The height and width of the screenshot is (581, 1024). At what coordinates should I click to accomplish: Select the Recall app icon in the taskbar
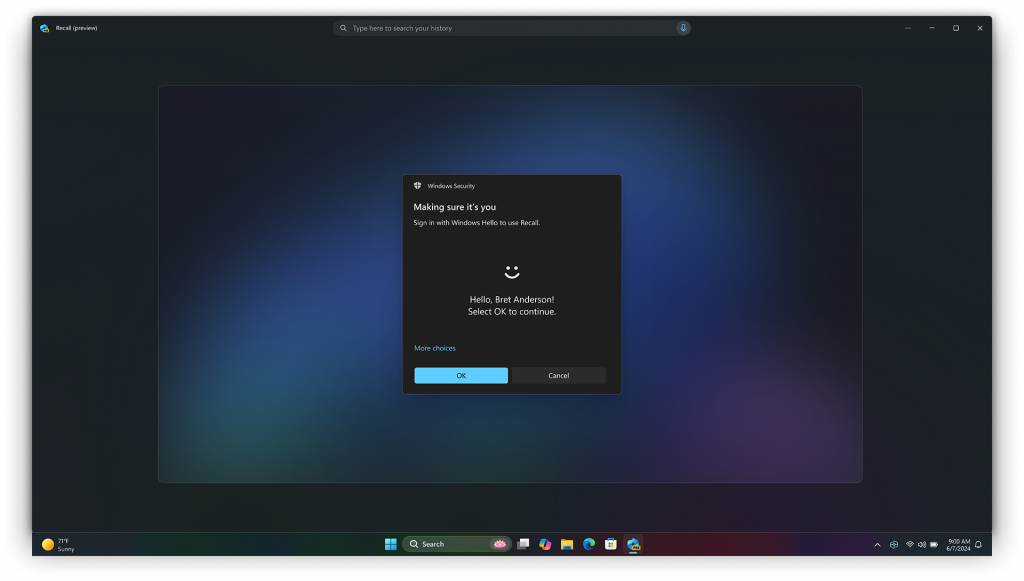click(x=633, y=544)
